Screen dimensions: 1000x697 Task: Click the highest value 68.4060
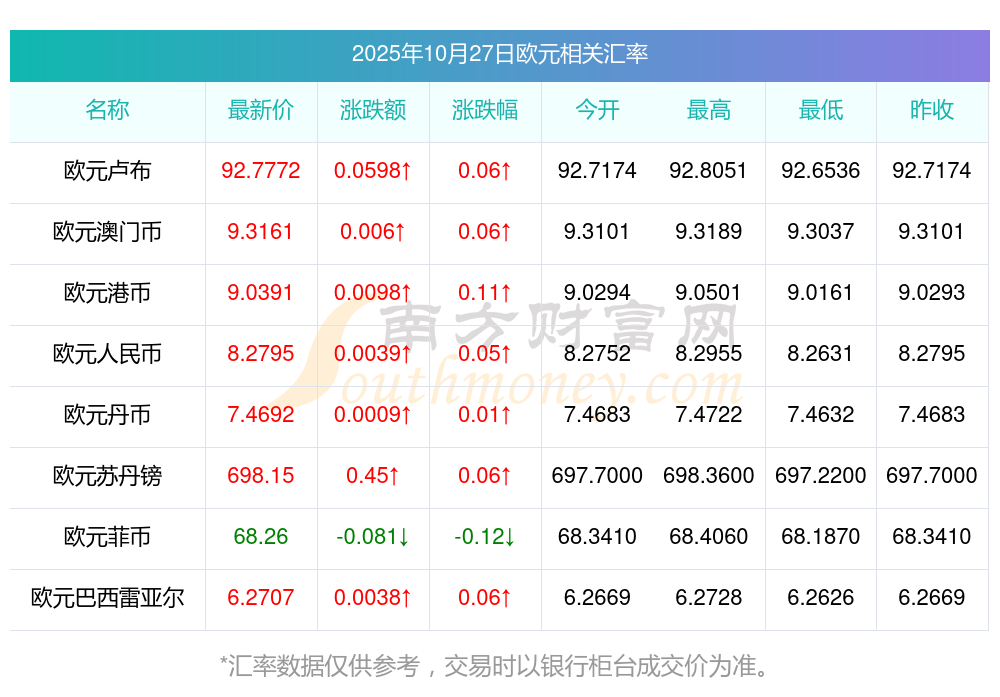pos(709,536)
